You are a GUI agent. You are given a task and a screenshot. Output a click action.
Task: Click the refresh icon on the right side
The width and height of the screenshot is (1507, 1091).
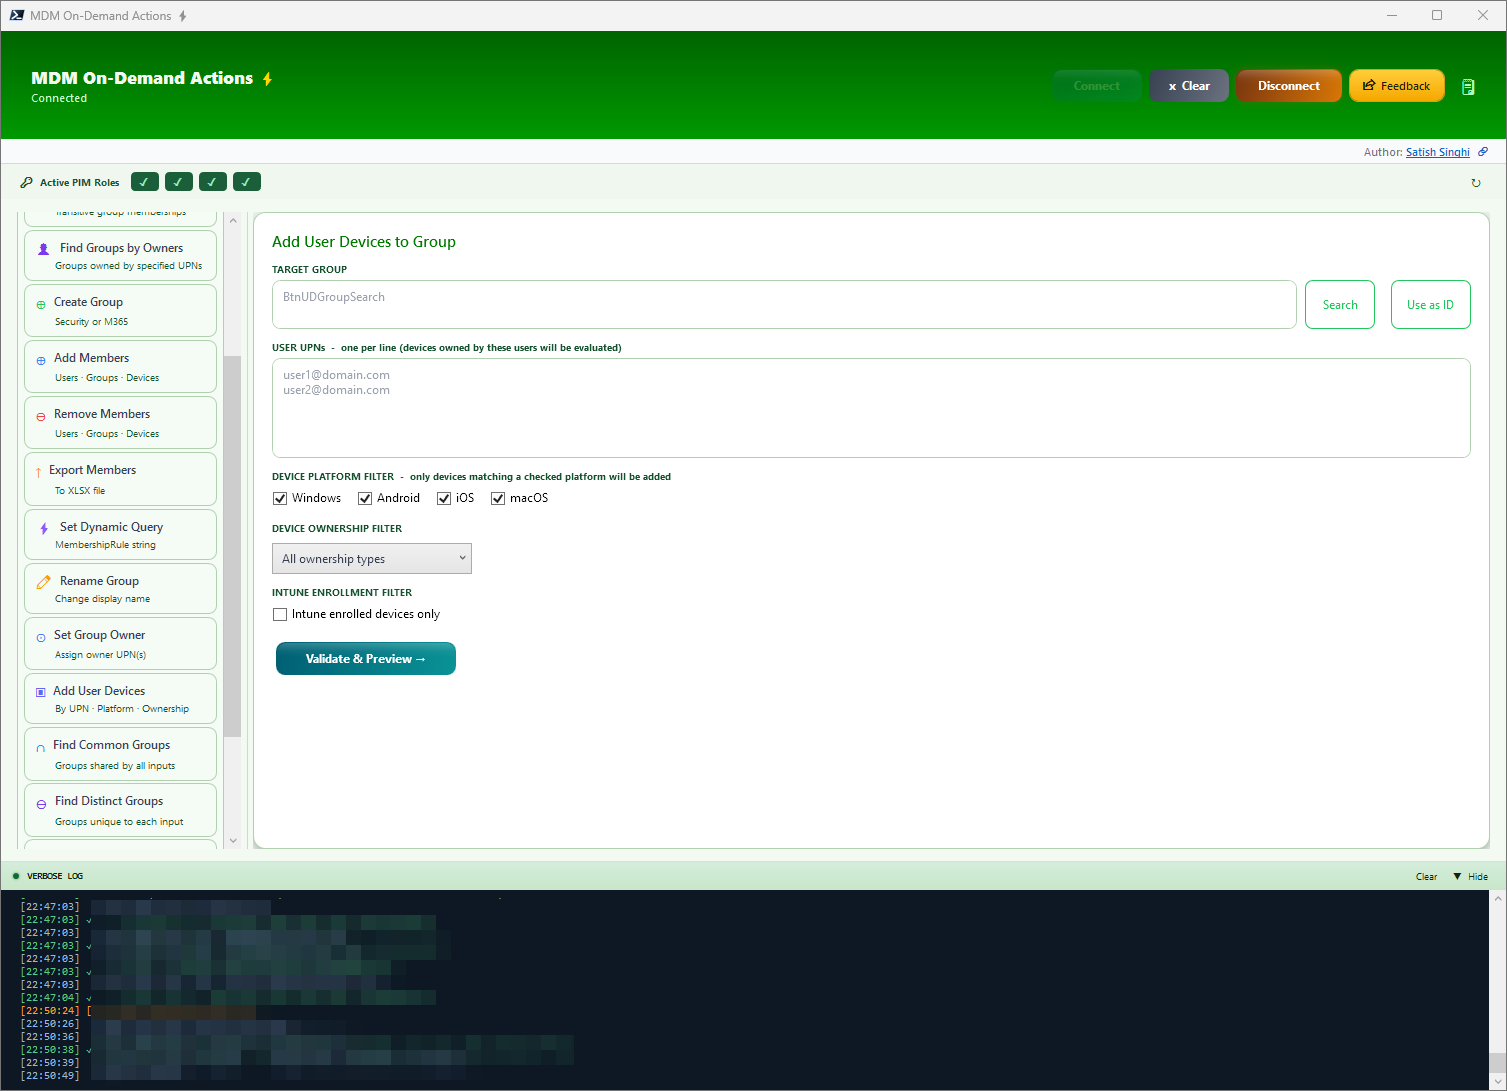click(x=1476, y=183)
